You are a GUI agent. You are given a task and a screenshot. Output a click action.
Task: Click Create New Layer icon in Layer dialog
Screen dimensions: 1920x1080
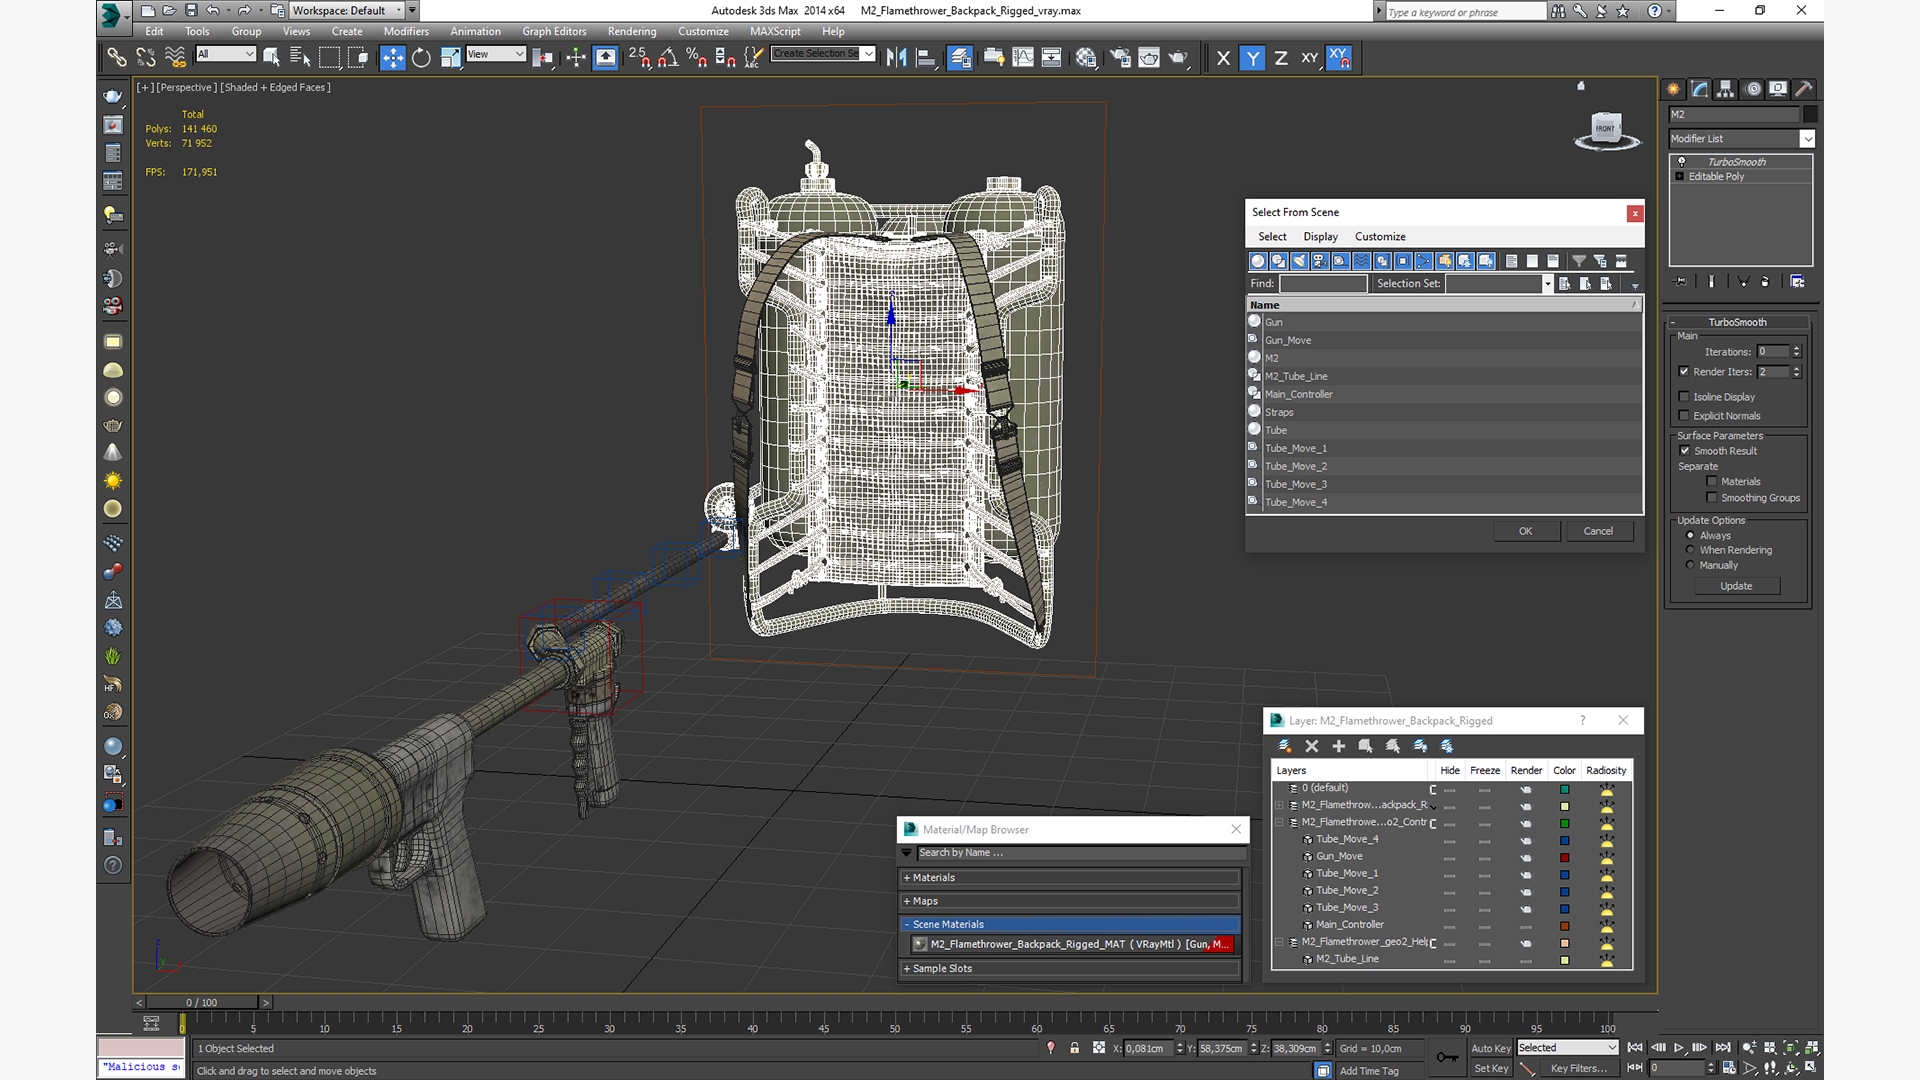1285,746
